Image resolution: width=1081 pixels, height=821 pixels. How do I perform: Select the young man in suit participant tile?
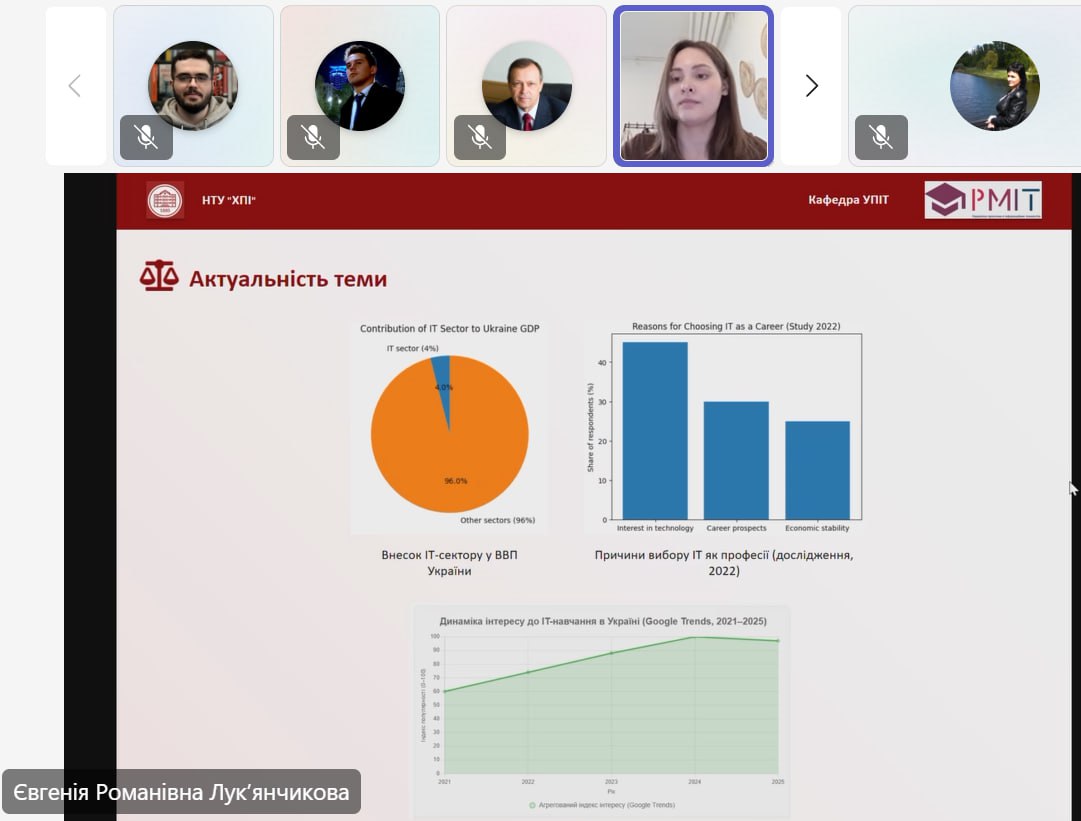(x=360, y=86)
